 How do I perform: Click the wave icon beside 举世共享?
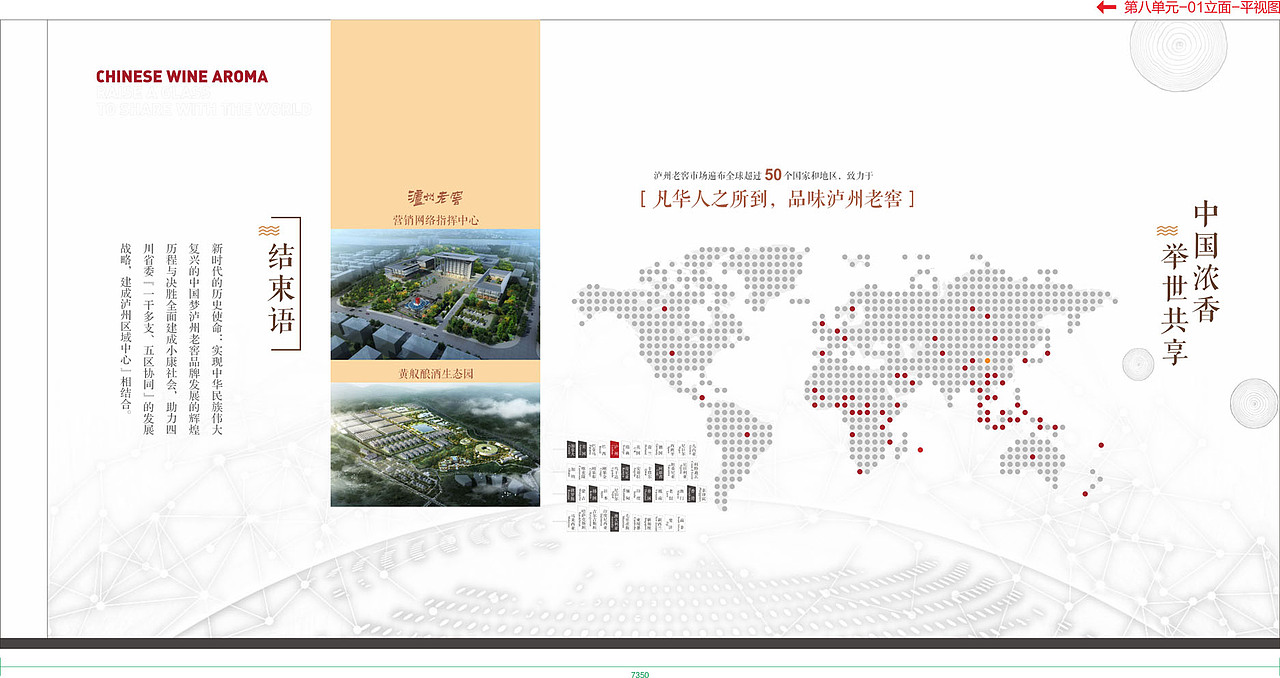coord(1166,230)
